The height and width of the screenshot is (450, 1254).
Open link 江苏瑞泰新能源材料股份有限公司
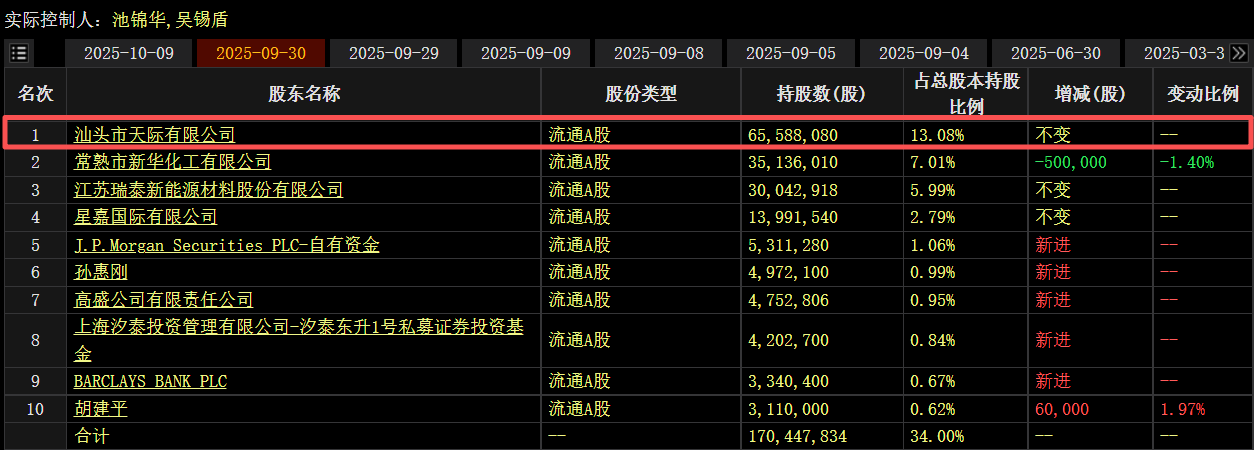(209, 190)
